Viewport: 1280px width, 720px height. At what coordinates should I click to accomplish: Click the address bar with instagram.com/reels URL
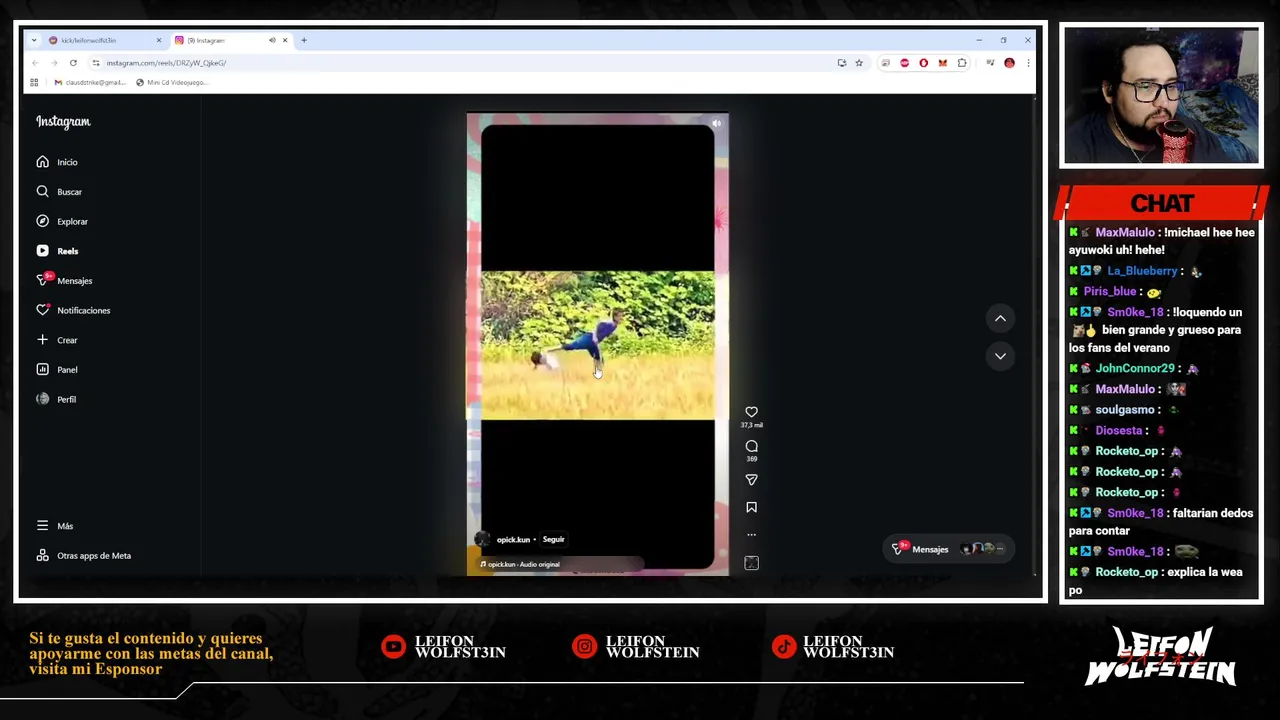(460, 63)
